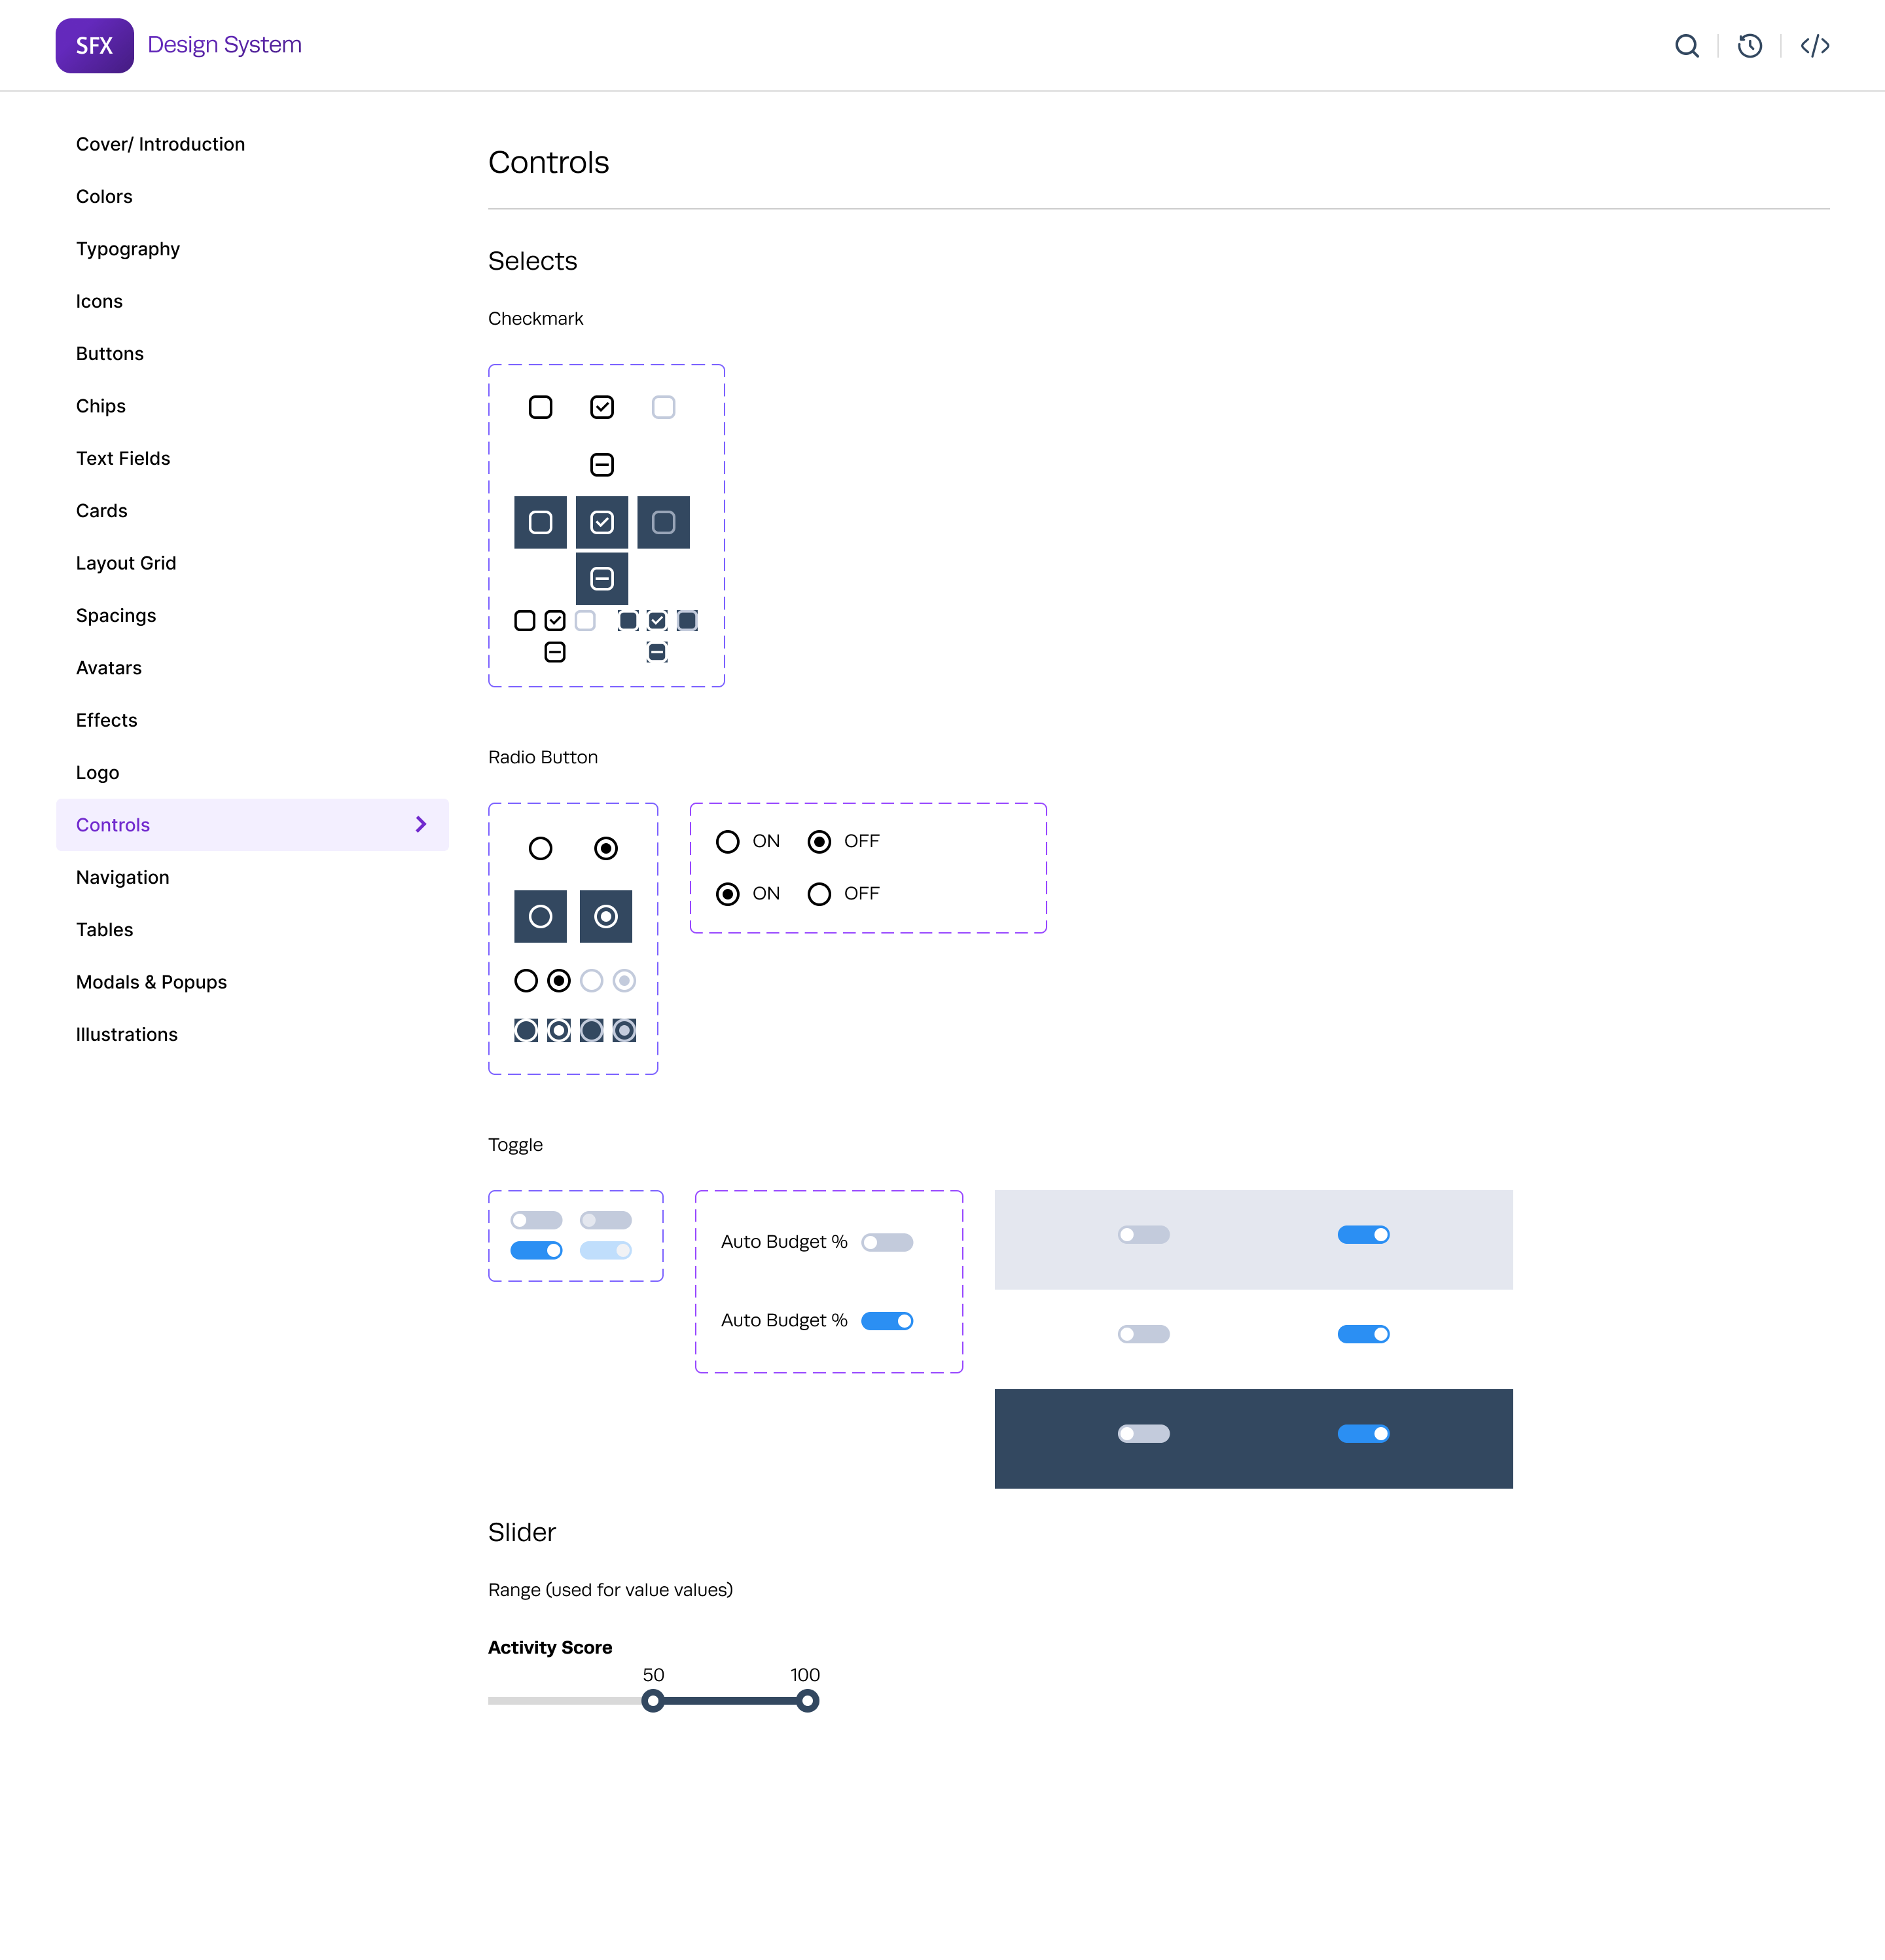This screenshot has height=1960, width=1885.
Task: Open the Typography sidebar section
Action: tap(128, 249)
